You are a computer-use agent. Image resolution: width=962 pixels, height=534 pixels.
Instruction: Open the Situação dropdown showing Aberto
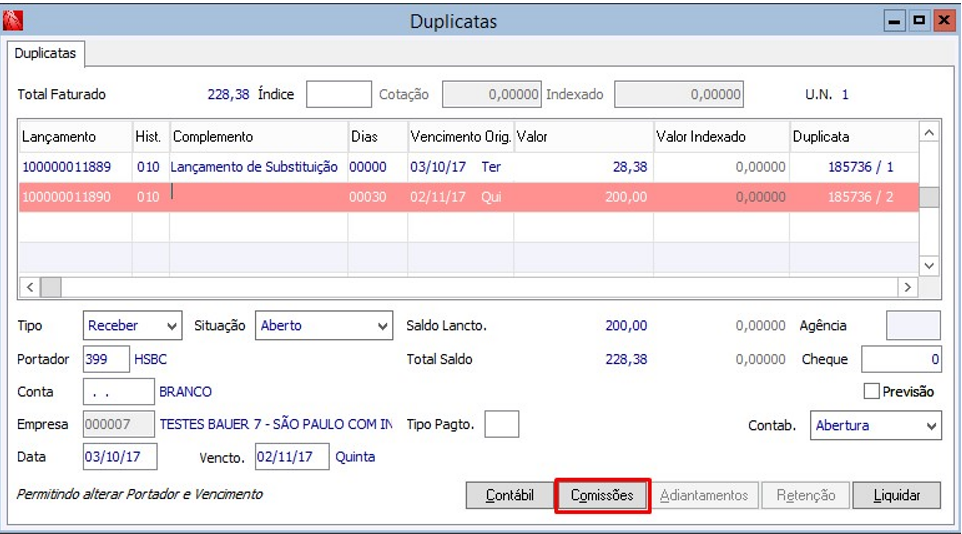(x=324, y=325)
